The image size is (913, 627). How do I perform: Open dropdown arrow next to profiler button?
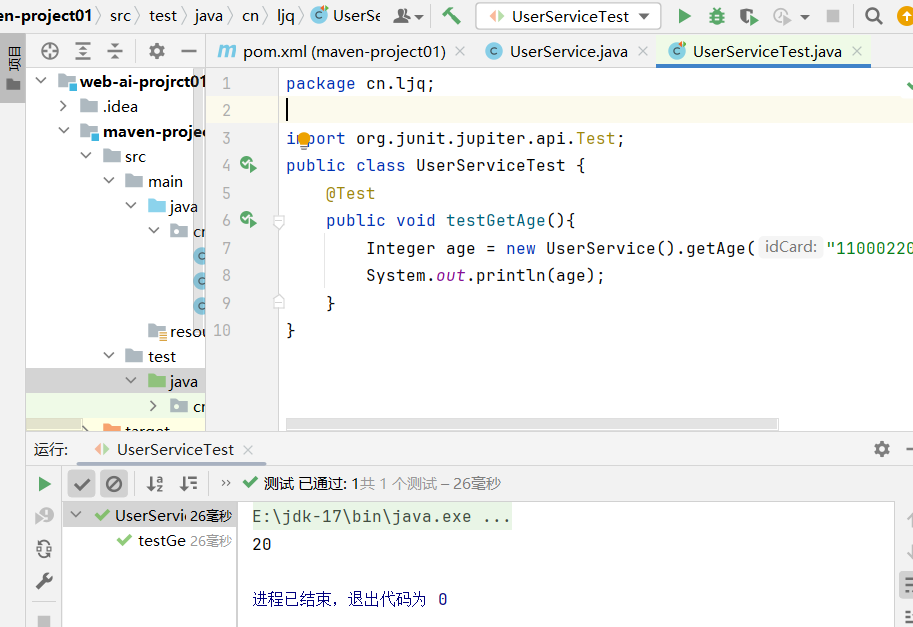click(805, 17)
